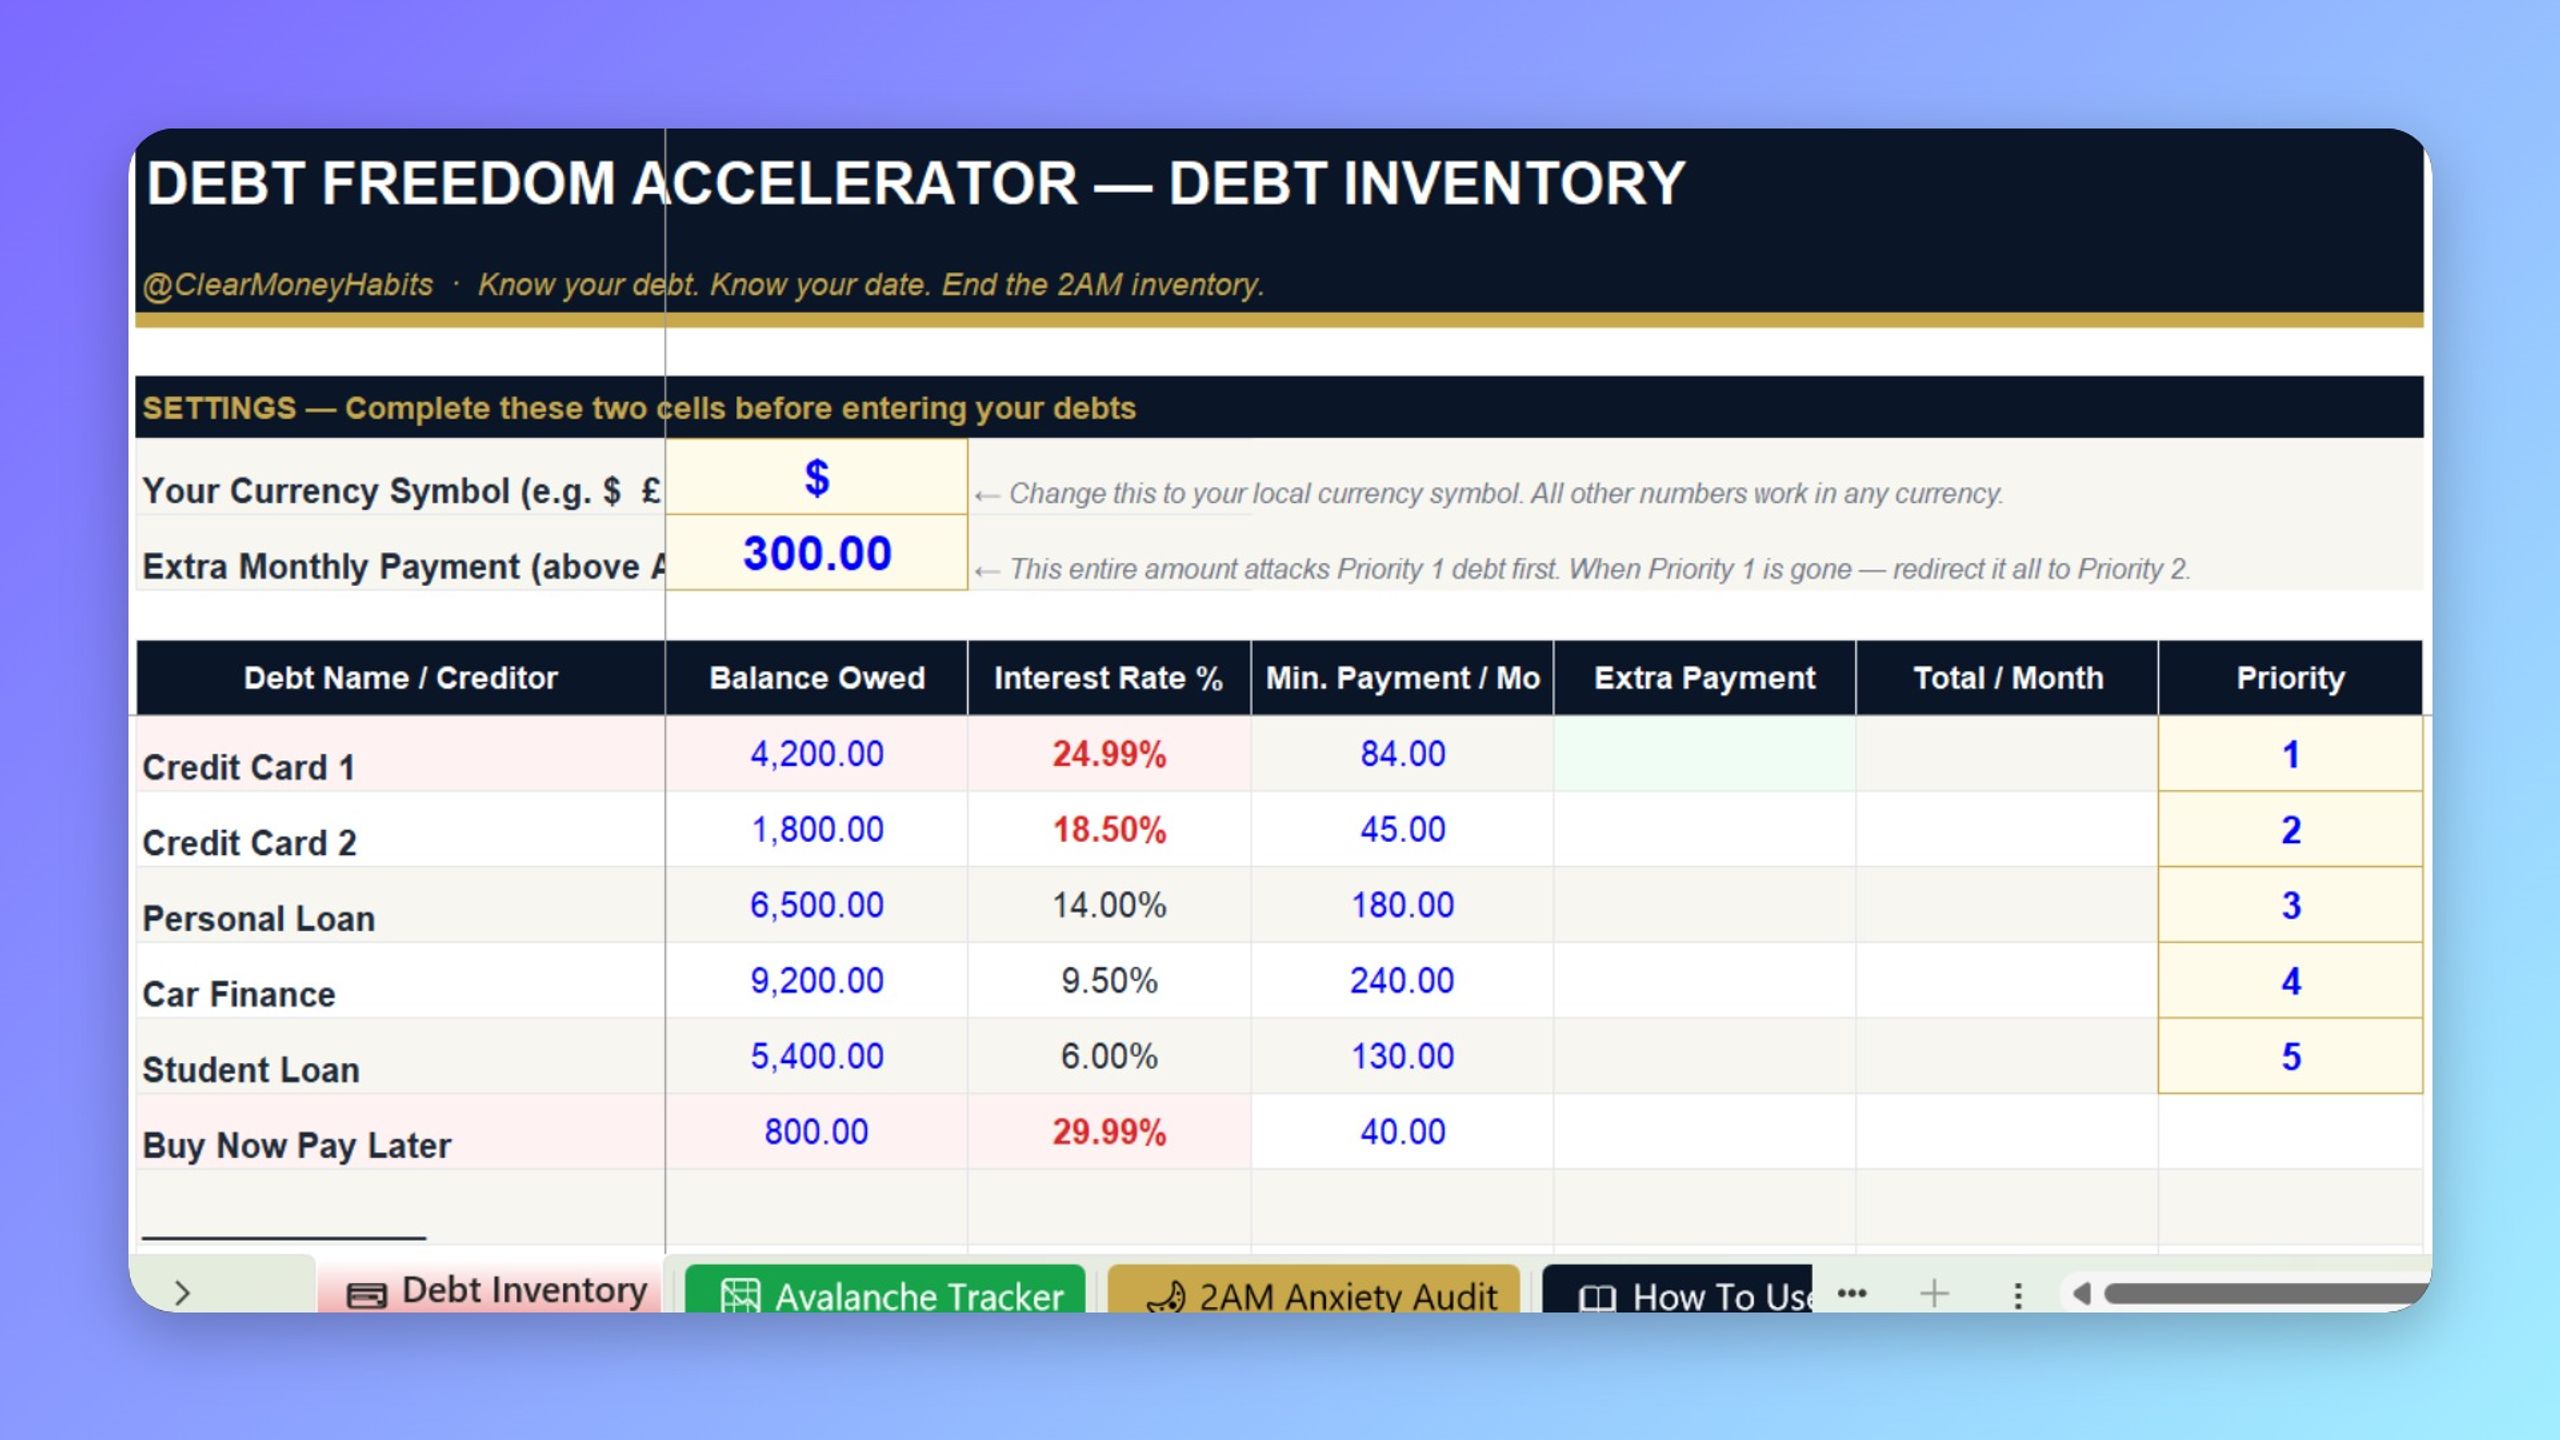Image resolution: width=2560 pixels, height=1440 pixels.
Task: Select the Credit Card 2 name cell
Action: click(400, 830)
